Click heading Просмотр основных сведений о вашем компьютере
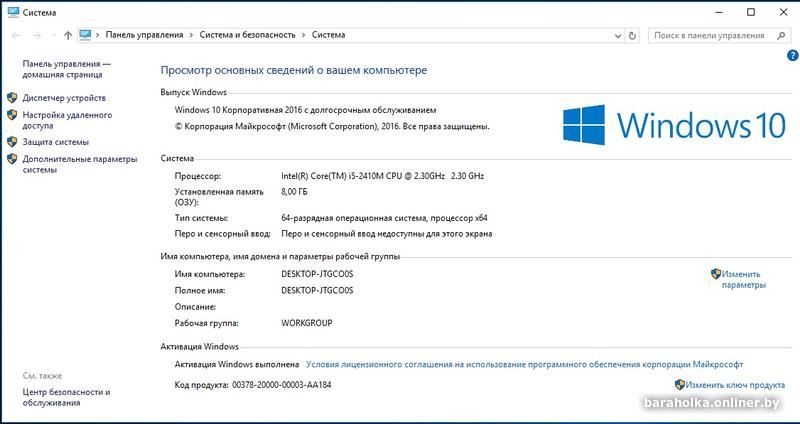 click(x=294, y=70)
